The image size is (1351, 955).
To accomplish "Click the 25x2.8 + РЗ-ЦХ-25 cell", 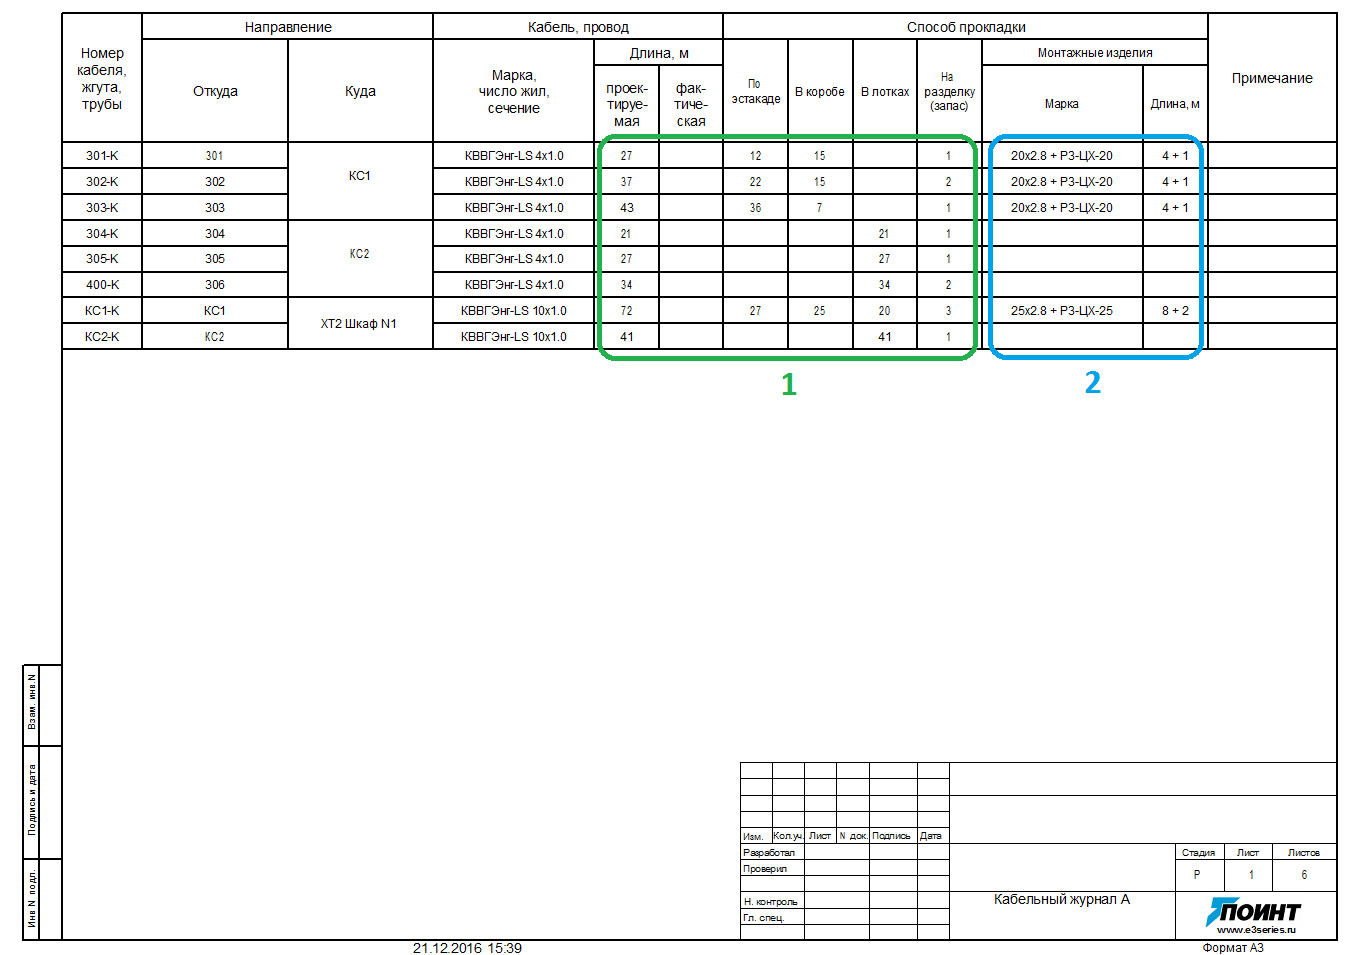I will click(x=1061, y=311).
